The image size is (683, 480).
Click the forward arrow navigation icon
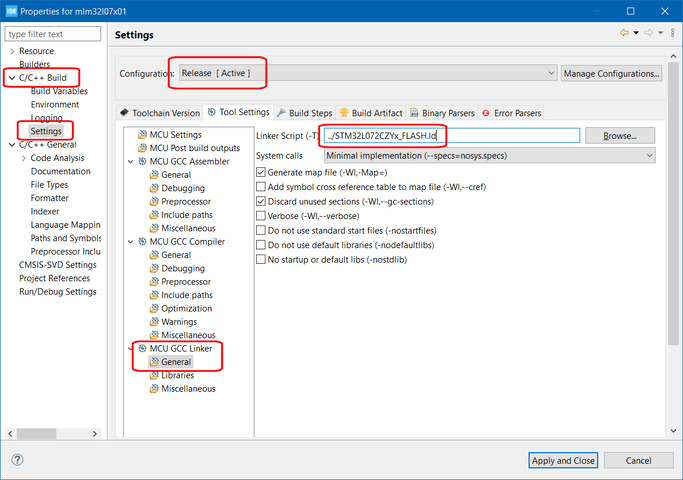click(x=649, y=33)
